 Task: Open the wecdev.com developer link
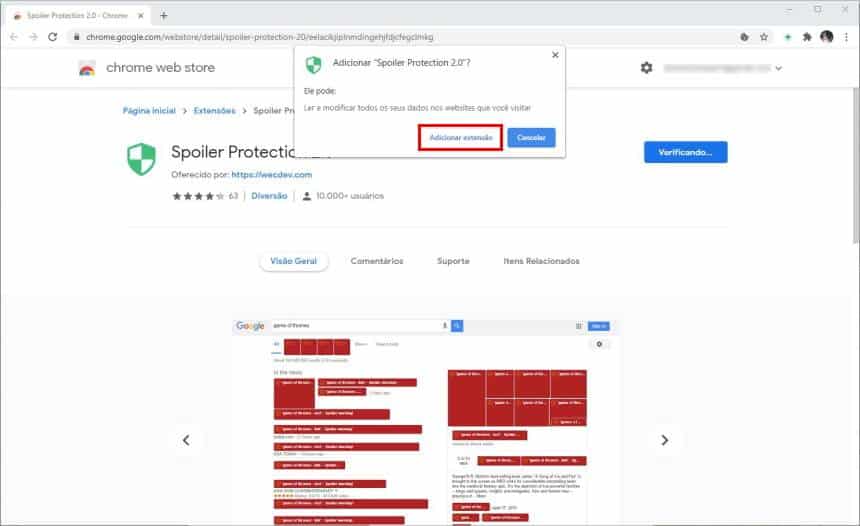[271, 174]
